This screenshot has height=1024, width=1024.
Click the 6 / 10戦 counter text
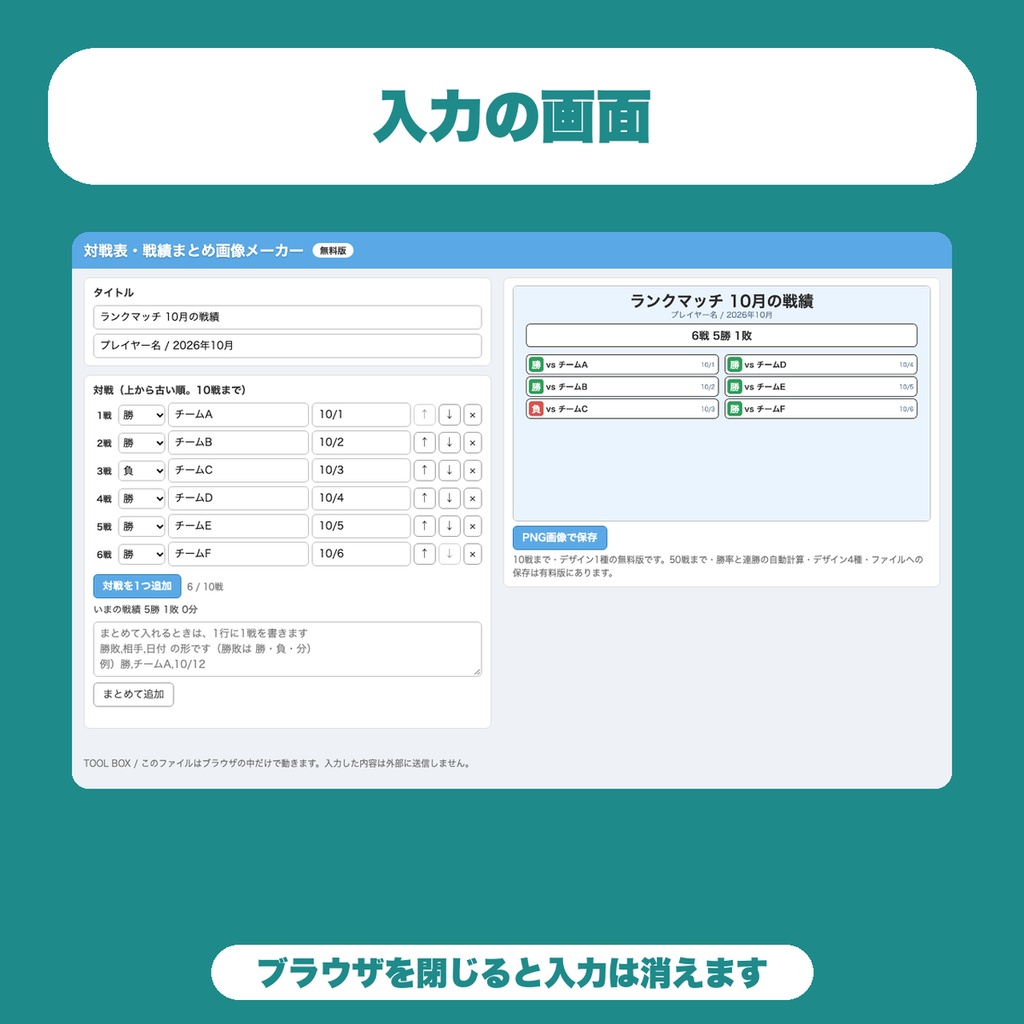coord(205,586)
